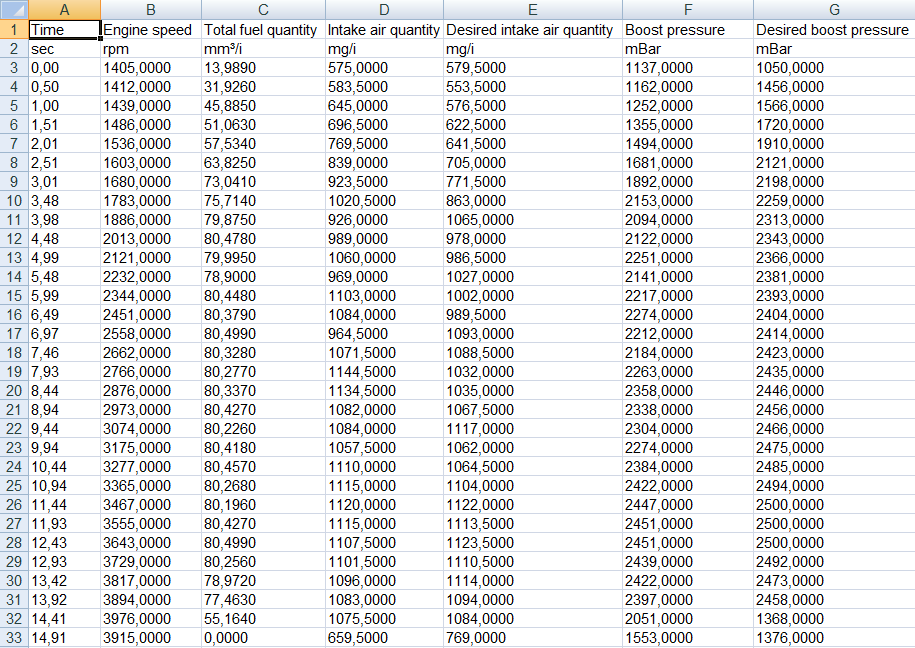915x648 pixels.
Task: Click fuel quantity cell 80,4570
Action: click(x=263, y=467)
